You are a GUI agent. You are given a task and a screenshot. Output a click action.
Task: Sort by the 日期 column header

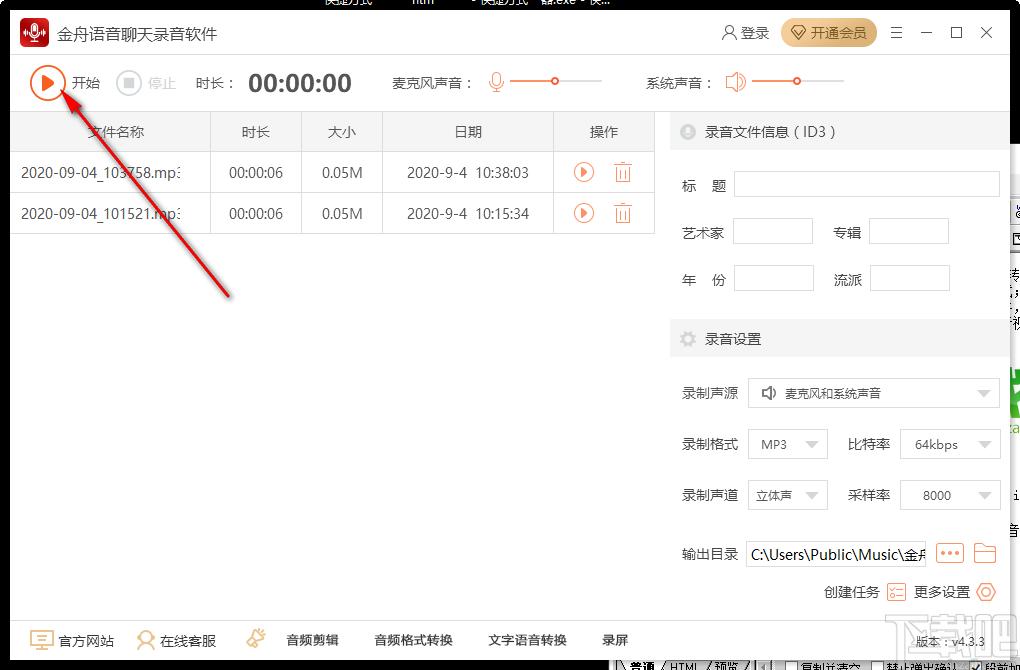coord(468,132)
